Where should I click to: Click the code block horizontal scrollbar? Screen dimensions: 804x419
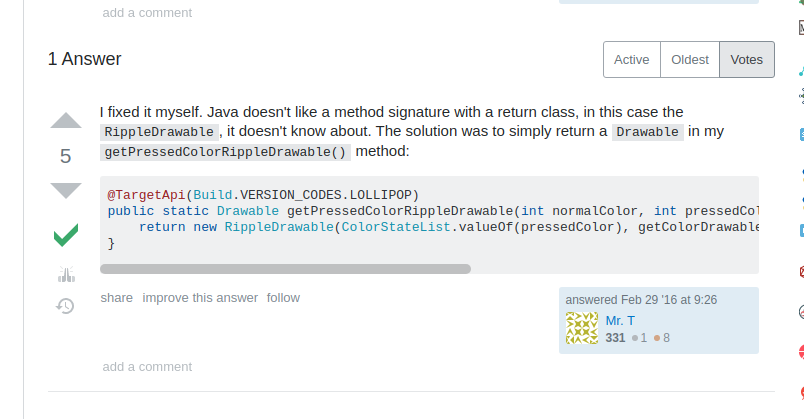(285, 268)
